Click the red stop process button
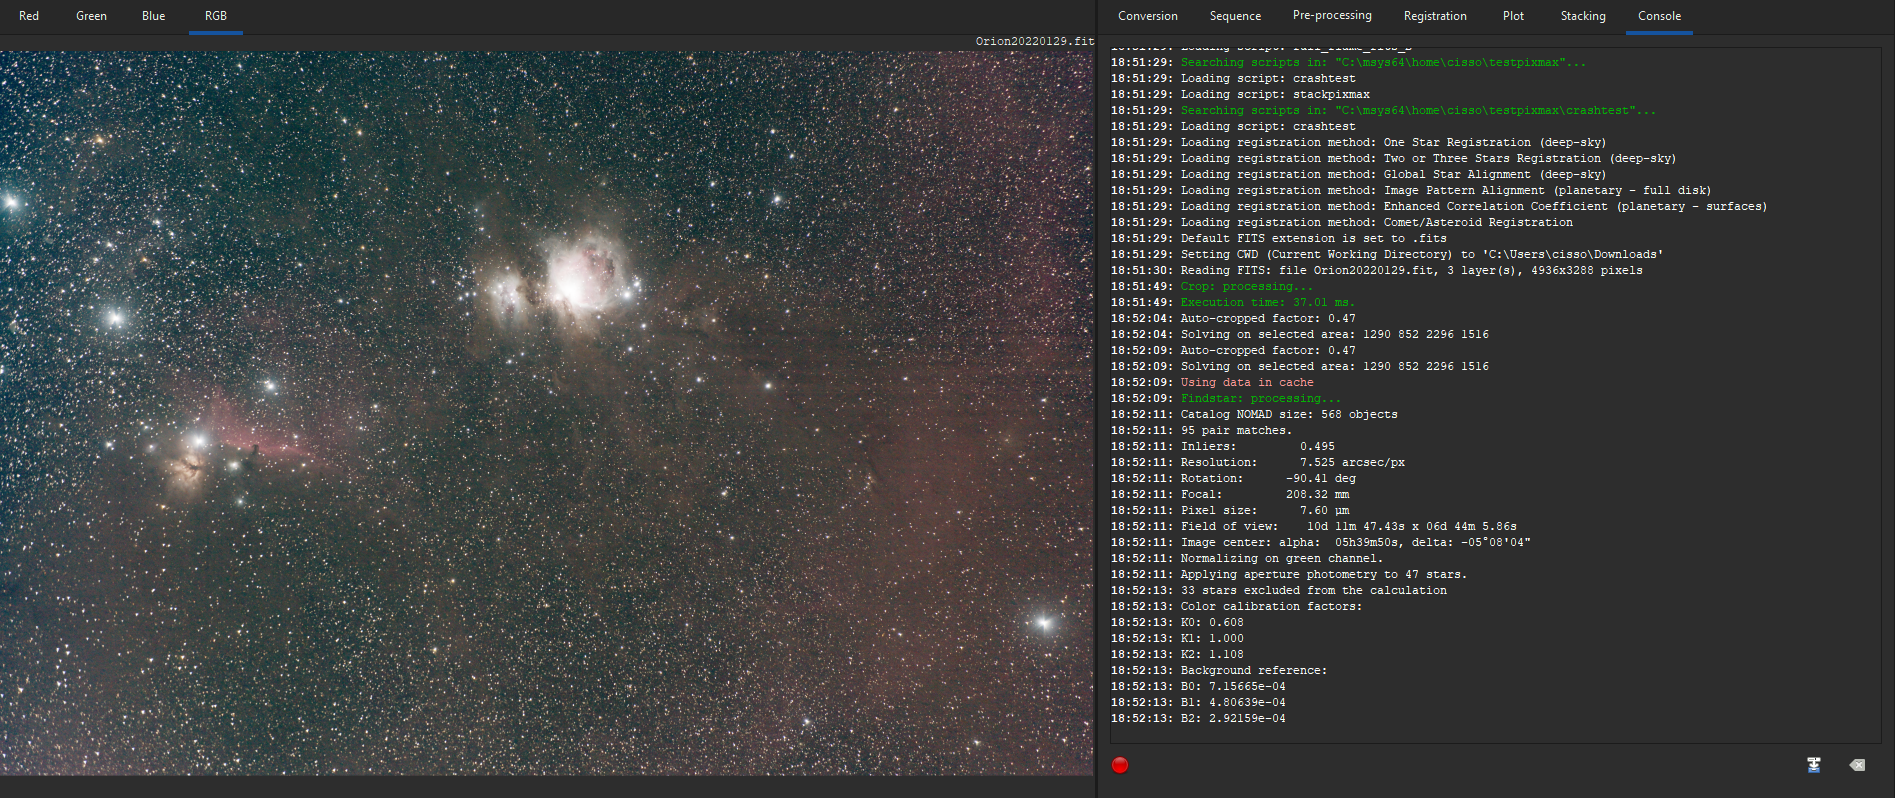 1120,765
